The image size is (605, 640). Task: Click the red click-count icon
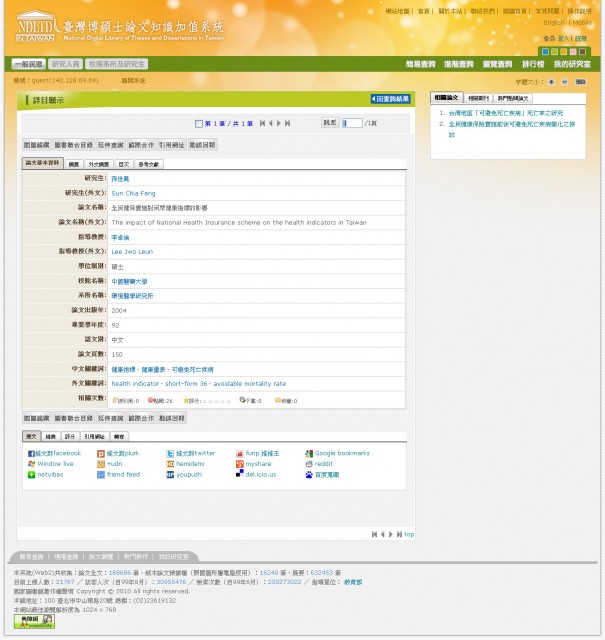pyautogui.click(x=150, y=400)
